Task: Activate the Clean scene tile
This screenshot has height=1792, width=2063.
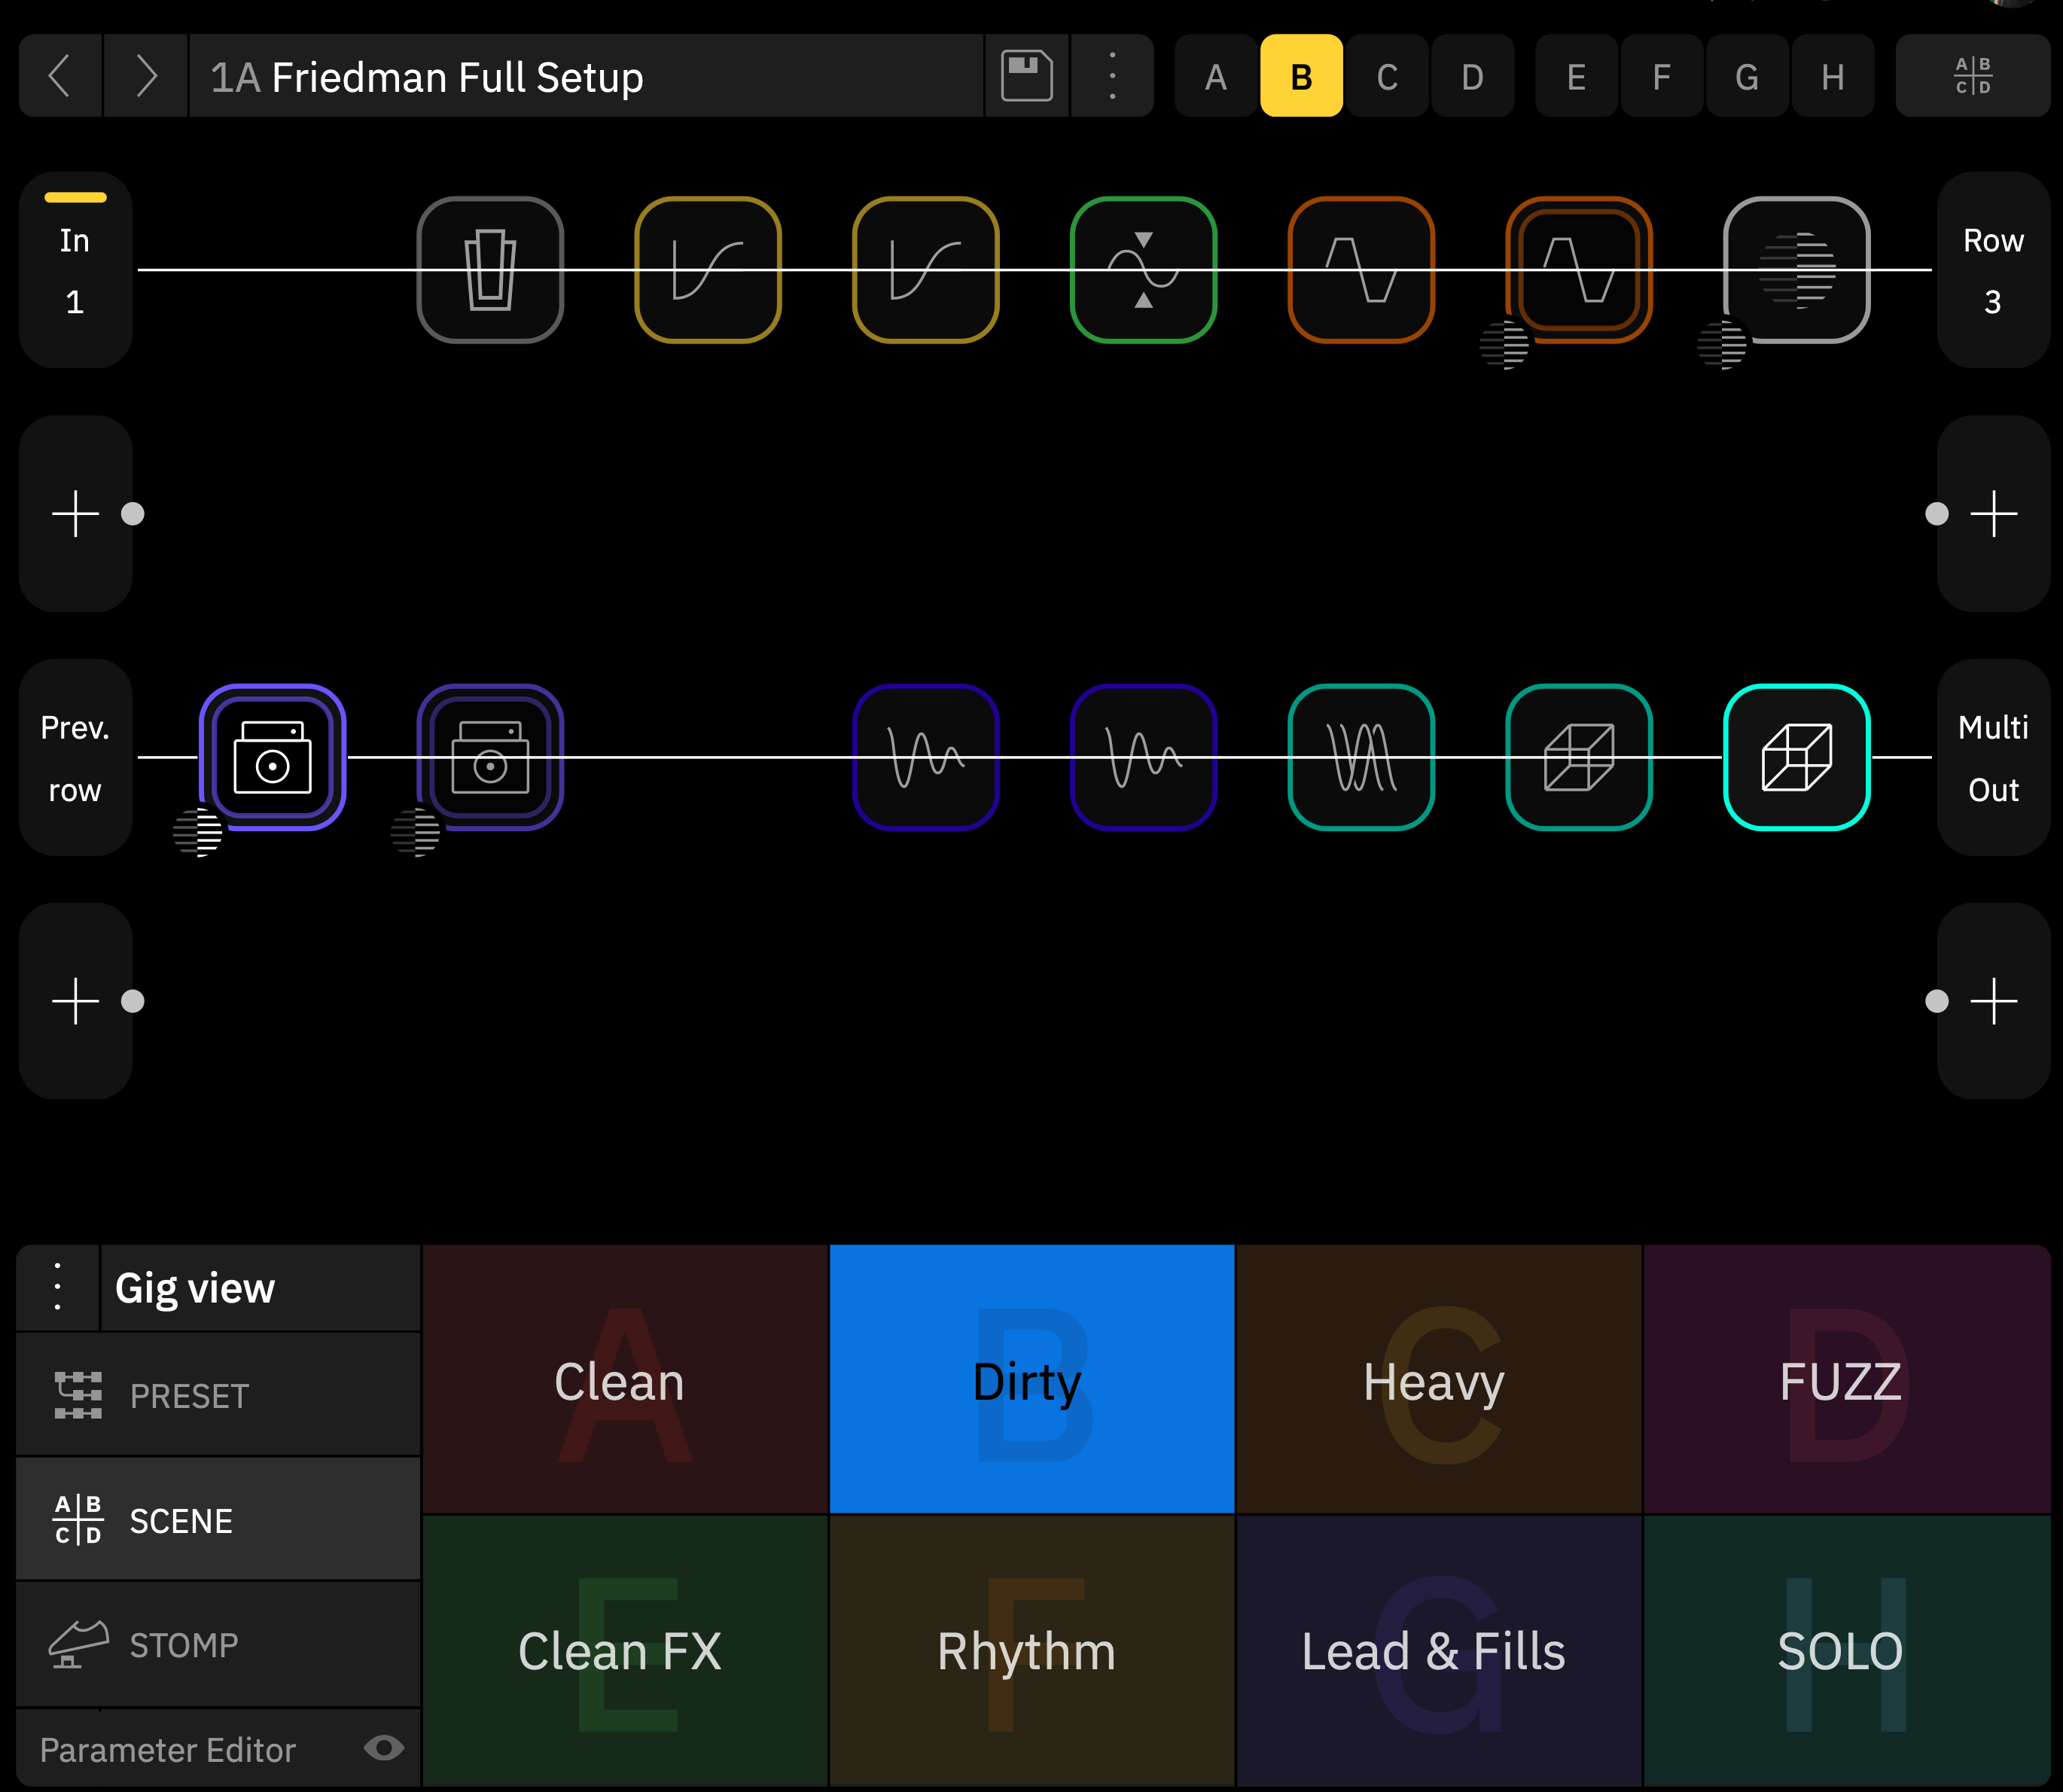Action: click(x=625, y=1379)
